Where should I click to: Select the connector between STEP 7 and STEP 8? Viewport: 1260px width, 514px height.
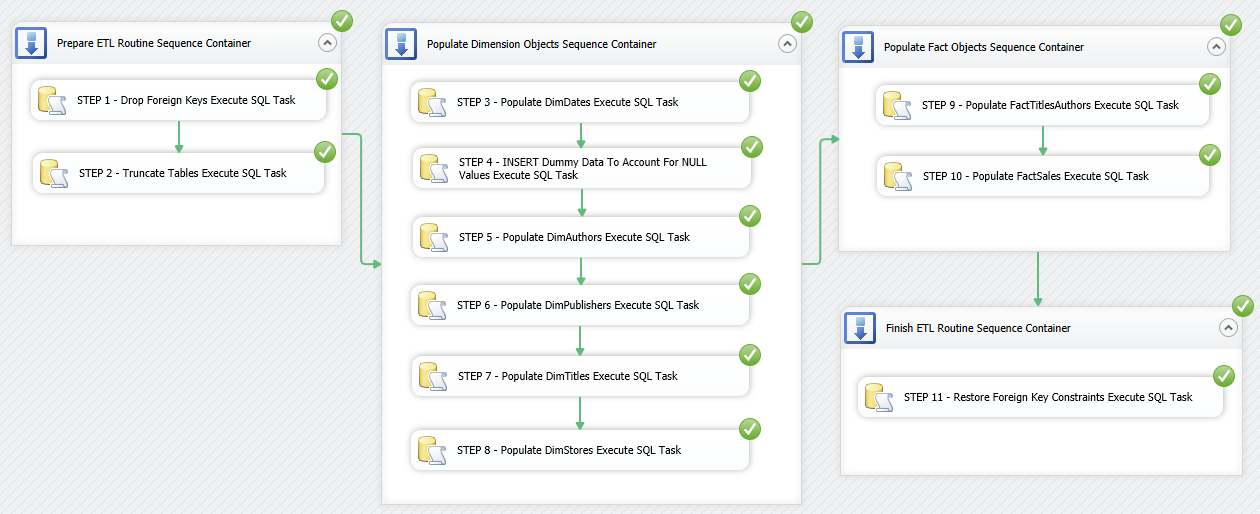point(580,414)
